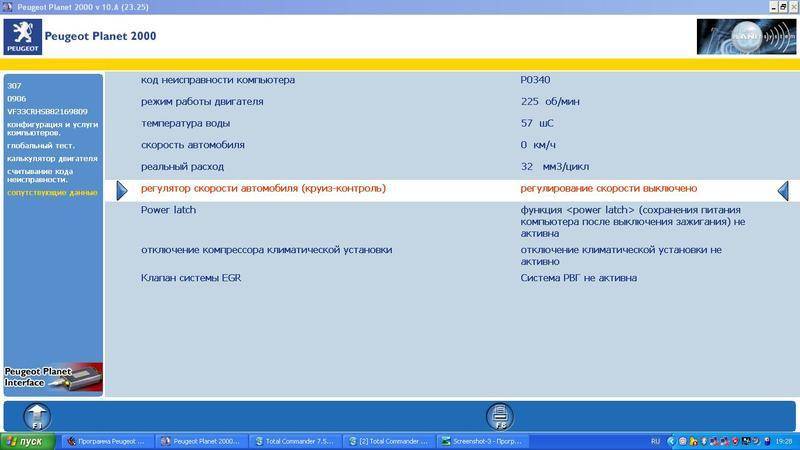
Task: Select 'глобальный тест' in left sidebar
Action: point(40,146)
